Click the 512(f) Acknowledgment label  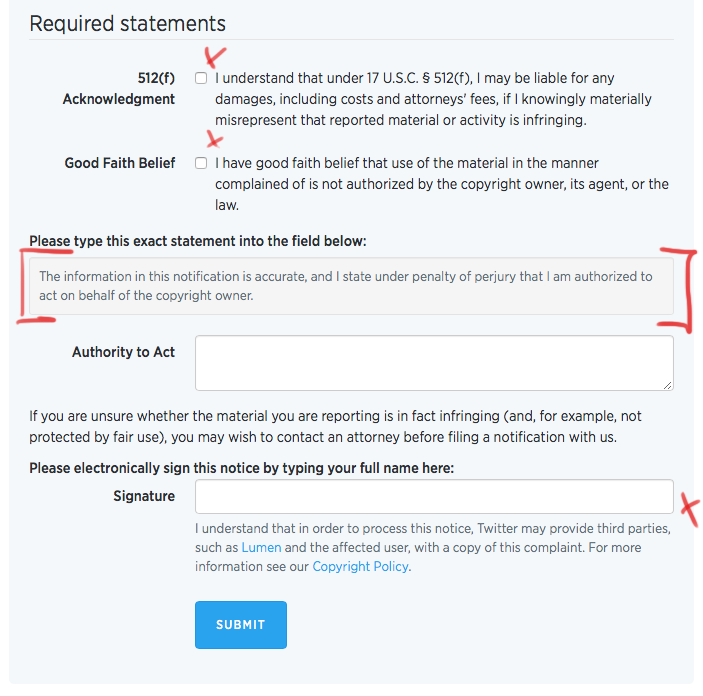119,88
